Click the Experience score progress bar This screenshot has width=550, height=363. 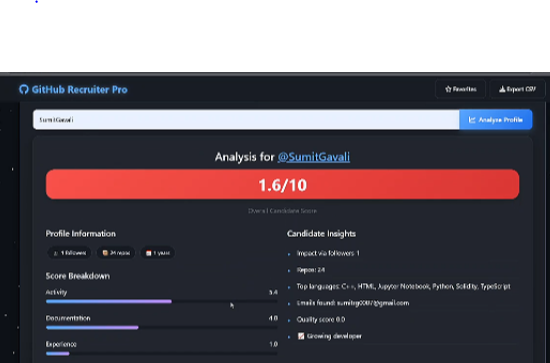(x=161, y=354)
